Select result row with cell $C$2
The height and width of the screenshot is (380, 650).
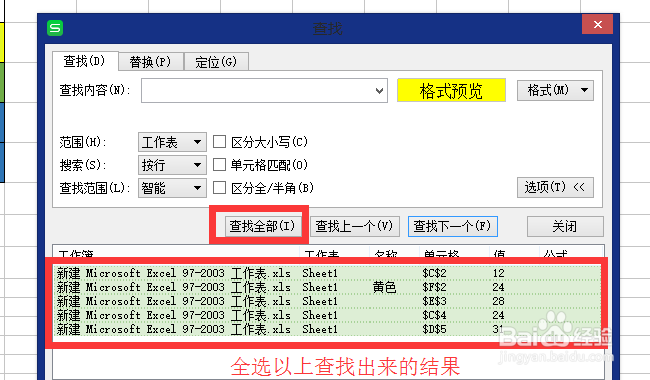coord(327,273)
